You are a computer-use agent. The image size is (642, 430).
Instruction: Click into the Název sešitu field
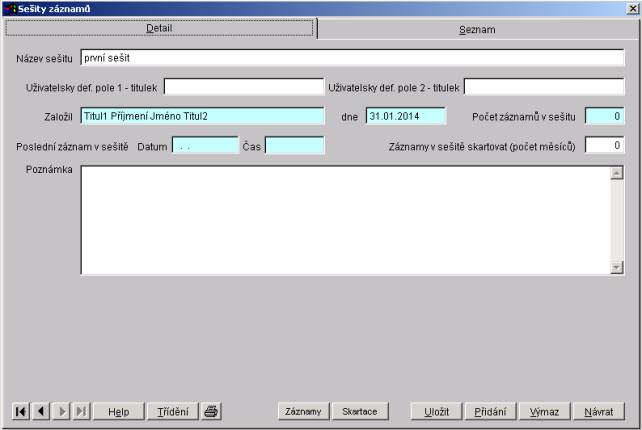click(x=350, y=58)
